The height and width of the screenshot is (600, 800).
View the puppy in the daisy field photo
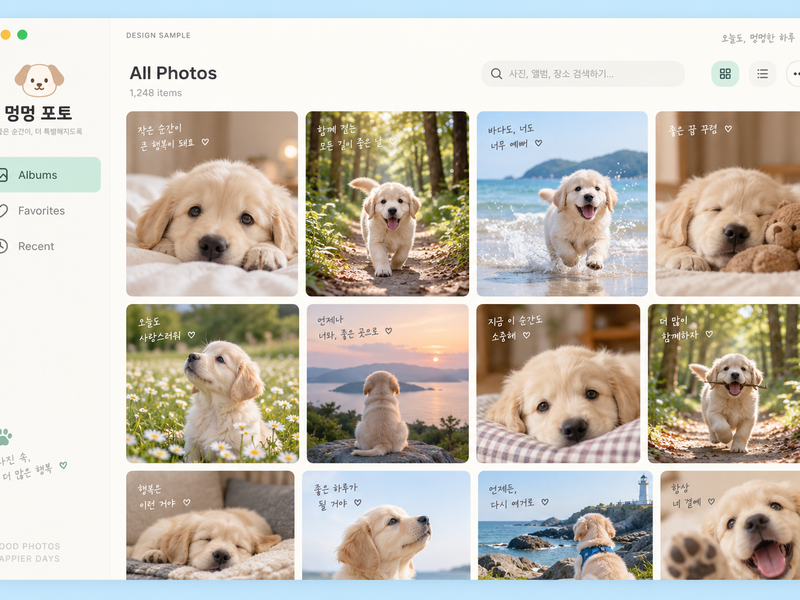pyautogui.click(x=213, y=384)
